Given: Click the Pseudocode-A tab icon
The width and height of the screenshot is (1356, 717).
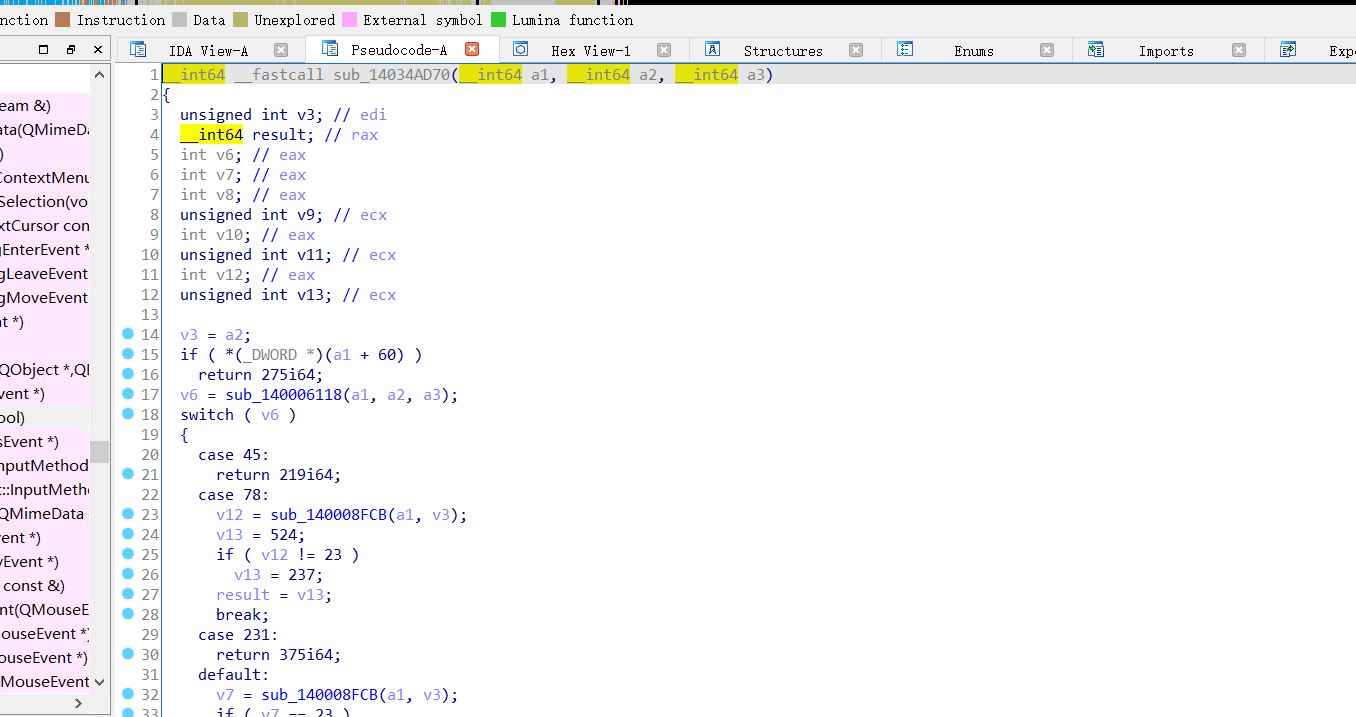Looking at the screenshot, I should (x=330, y=48).
